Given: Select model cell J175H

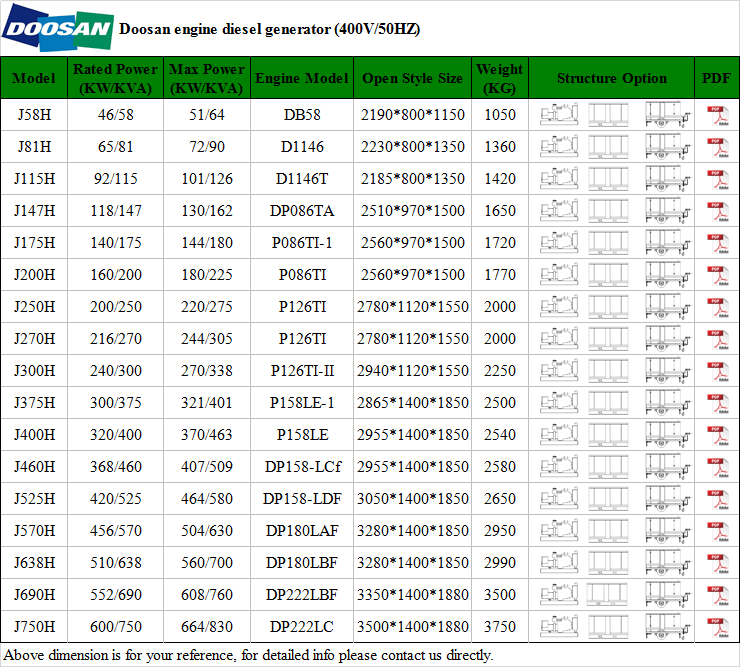Looking at the screenshot, I should (34, 243).
